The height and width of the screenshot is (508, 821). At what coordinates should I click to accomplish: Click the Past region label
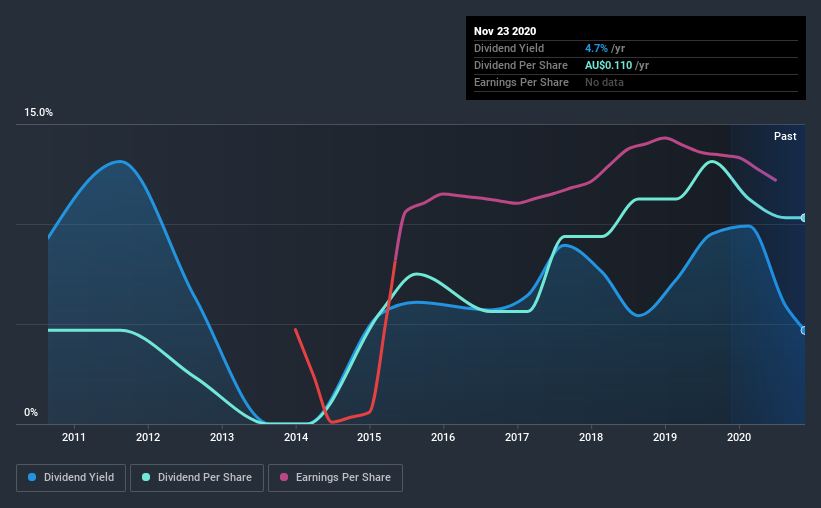click(x=785, y=136)
